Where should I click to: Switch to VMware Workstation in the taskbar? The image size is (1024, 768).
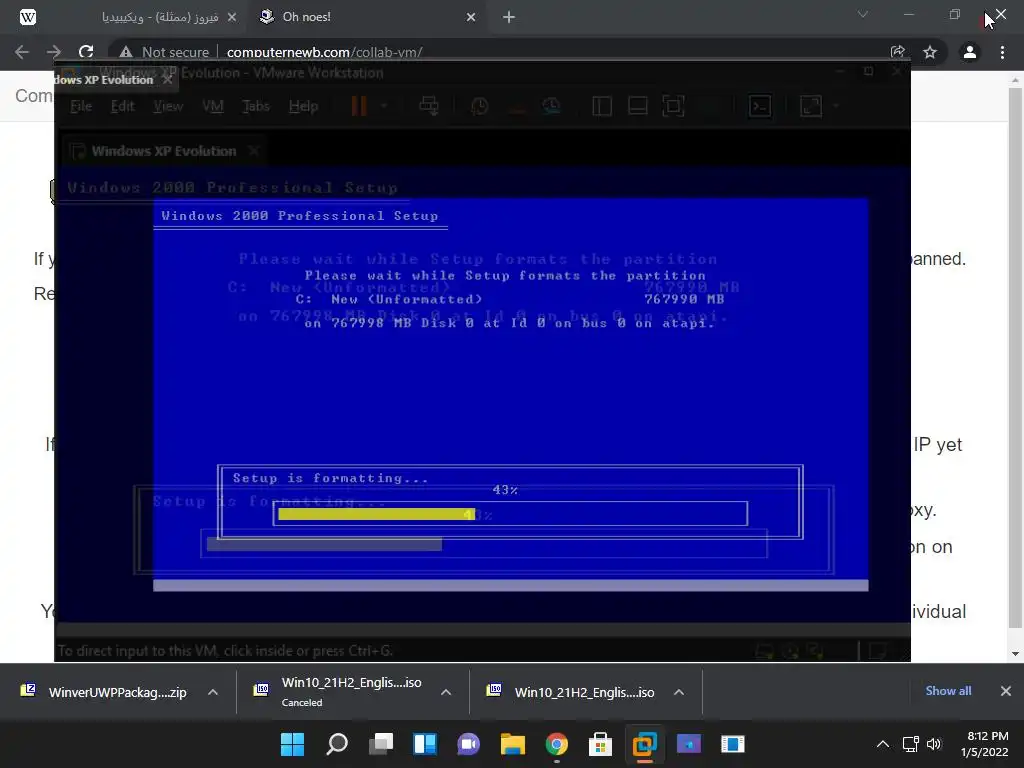pos(645,744)
